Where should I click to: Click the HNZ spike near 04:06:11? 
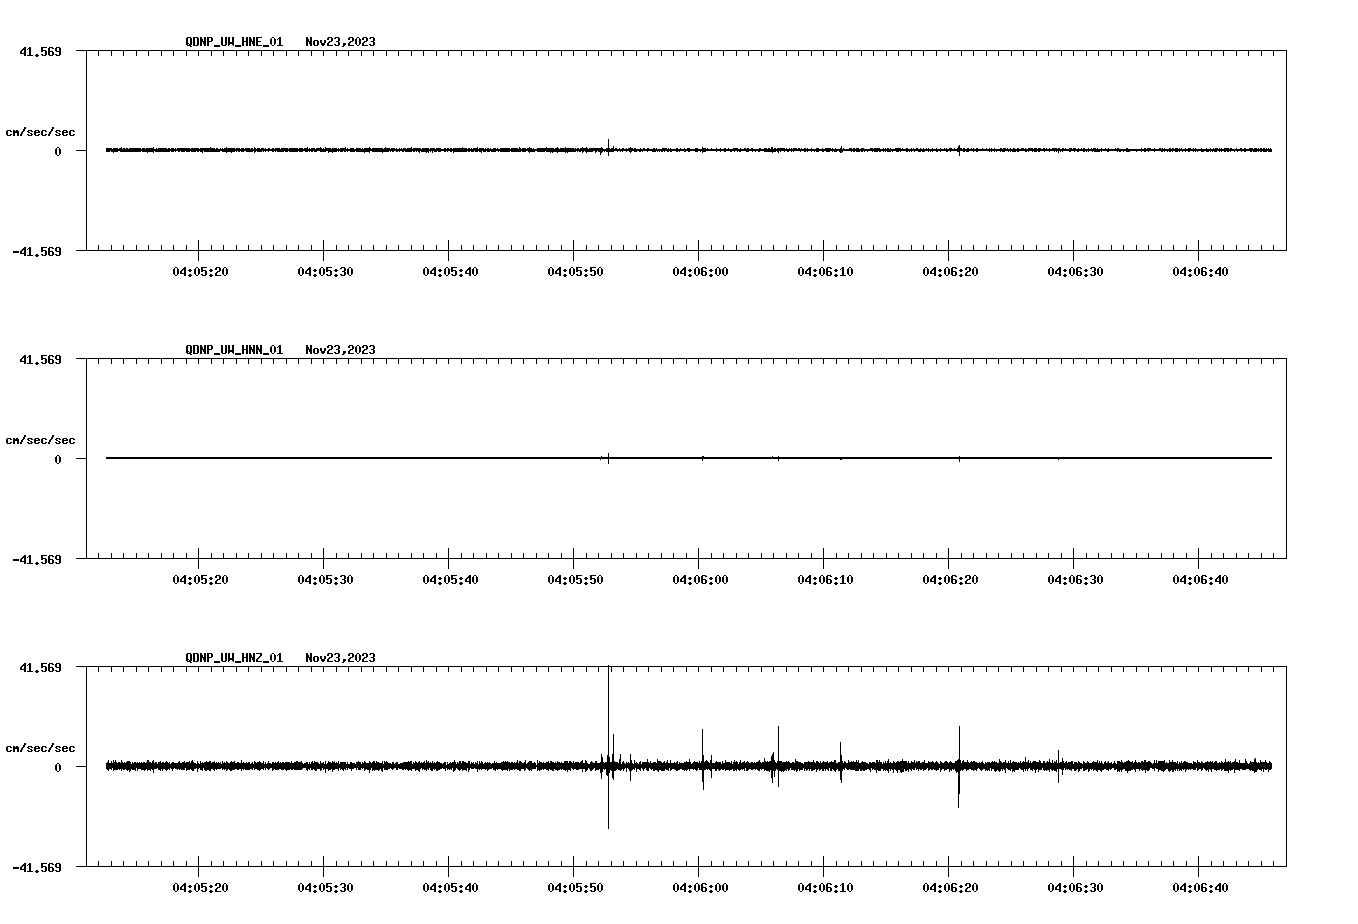[x=841, y=762]
